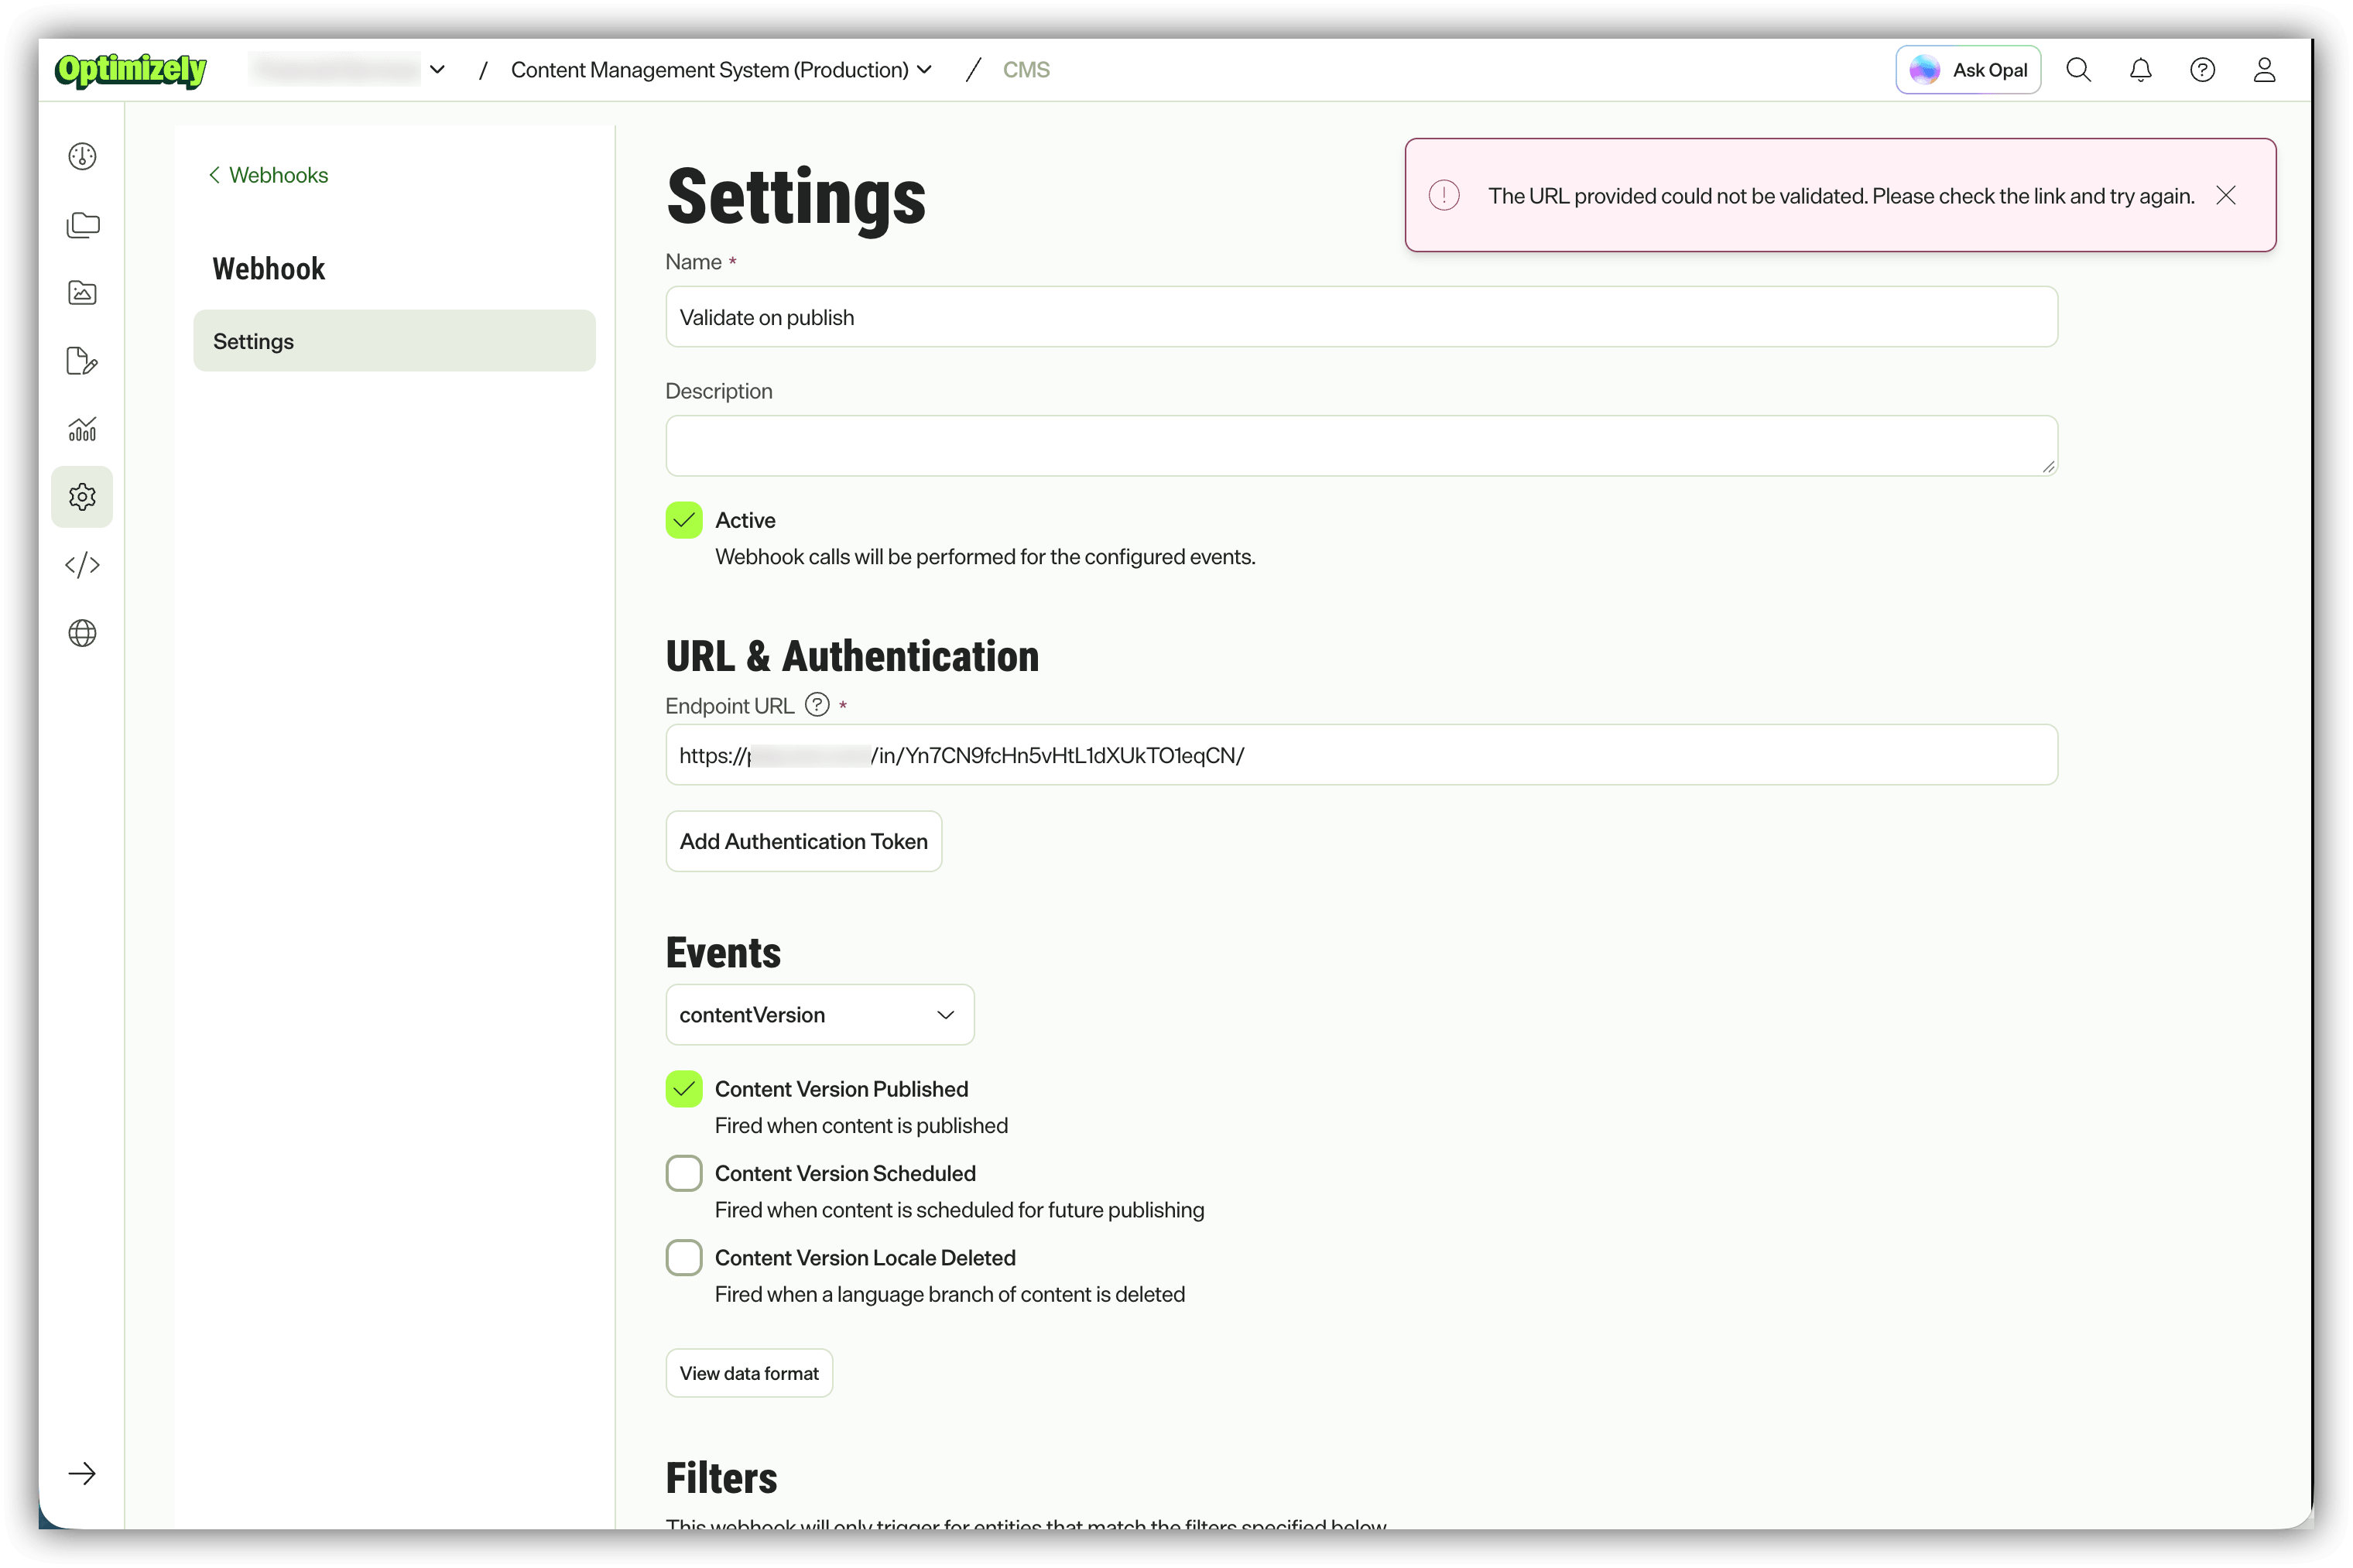Uncheck Content Version Published
2353x1568 pixels.
click(684, 1089)
